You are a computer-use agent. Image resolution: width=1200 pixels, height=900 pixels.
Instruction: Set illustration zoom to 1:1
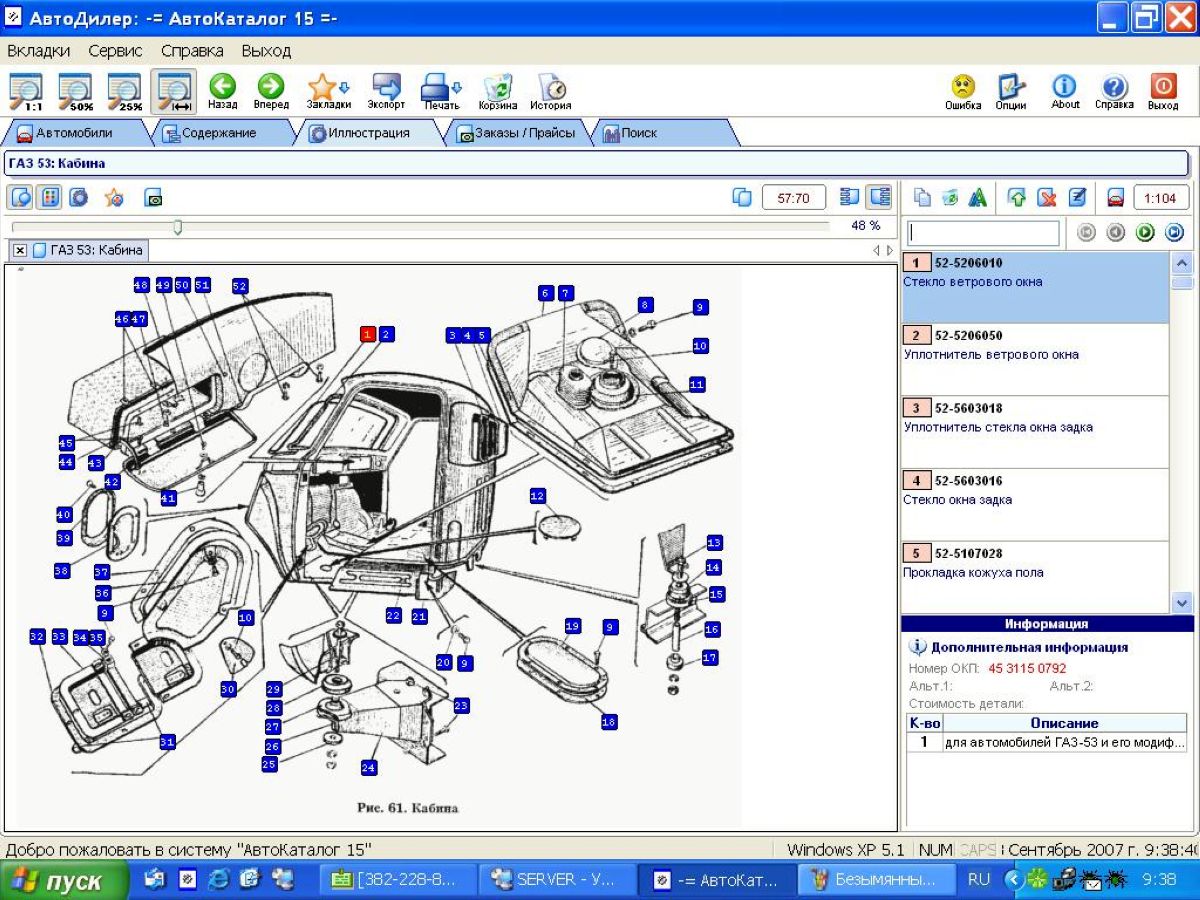(27, 92)
